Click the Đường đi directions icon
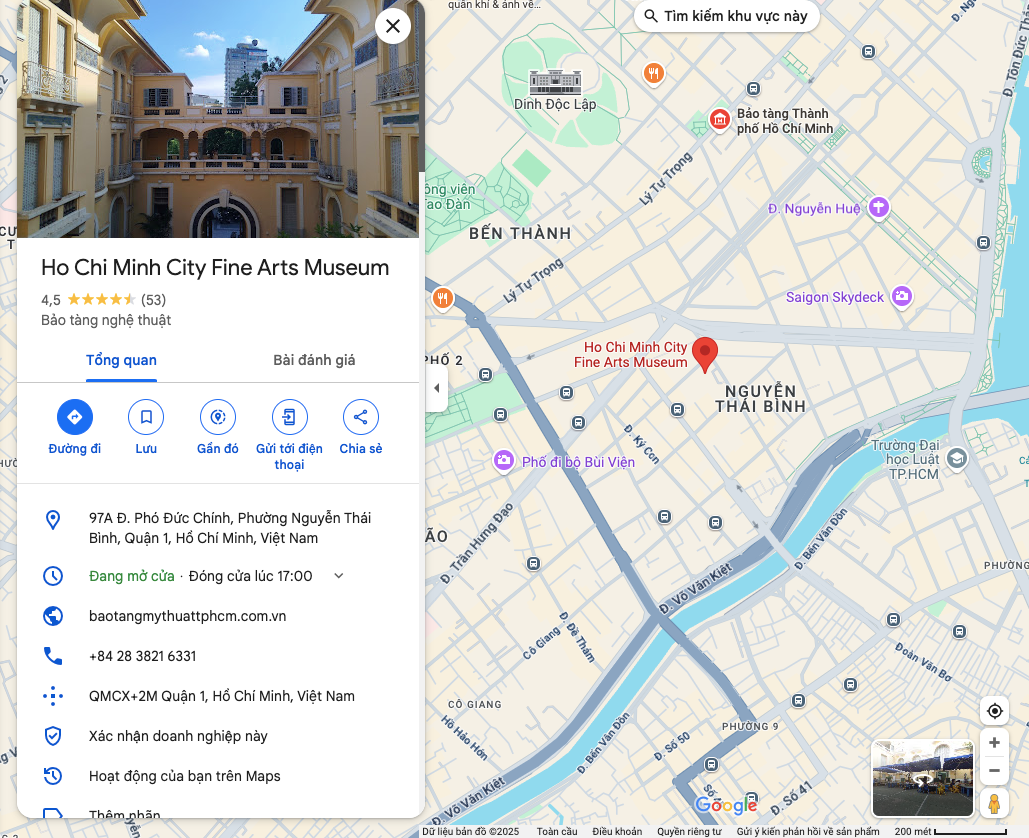The width and height of the screenshot is (1029, 838). click(x=75, y=417)
